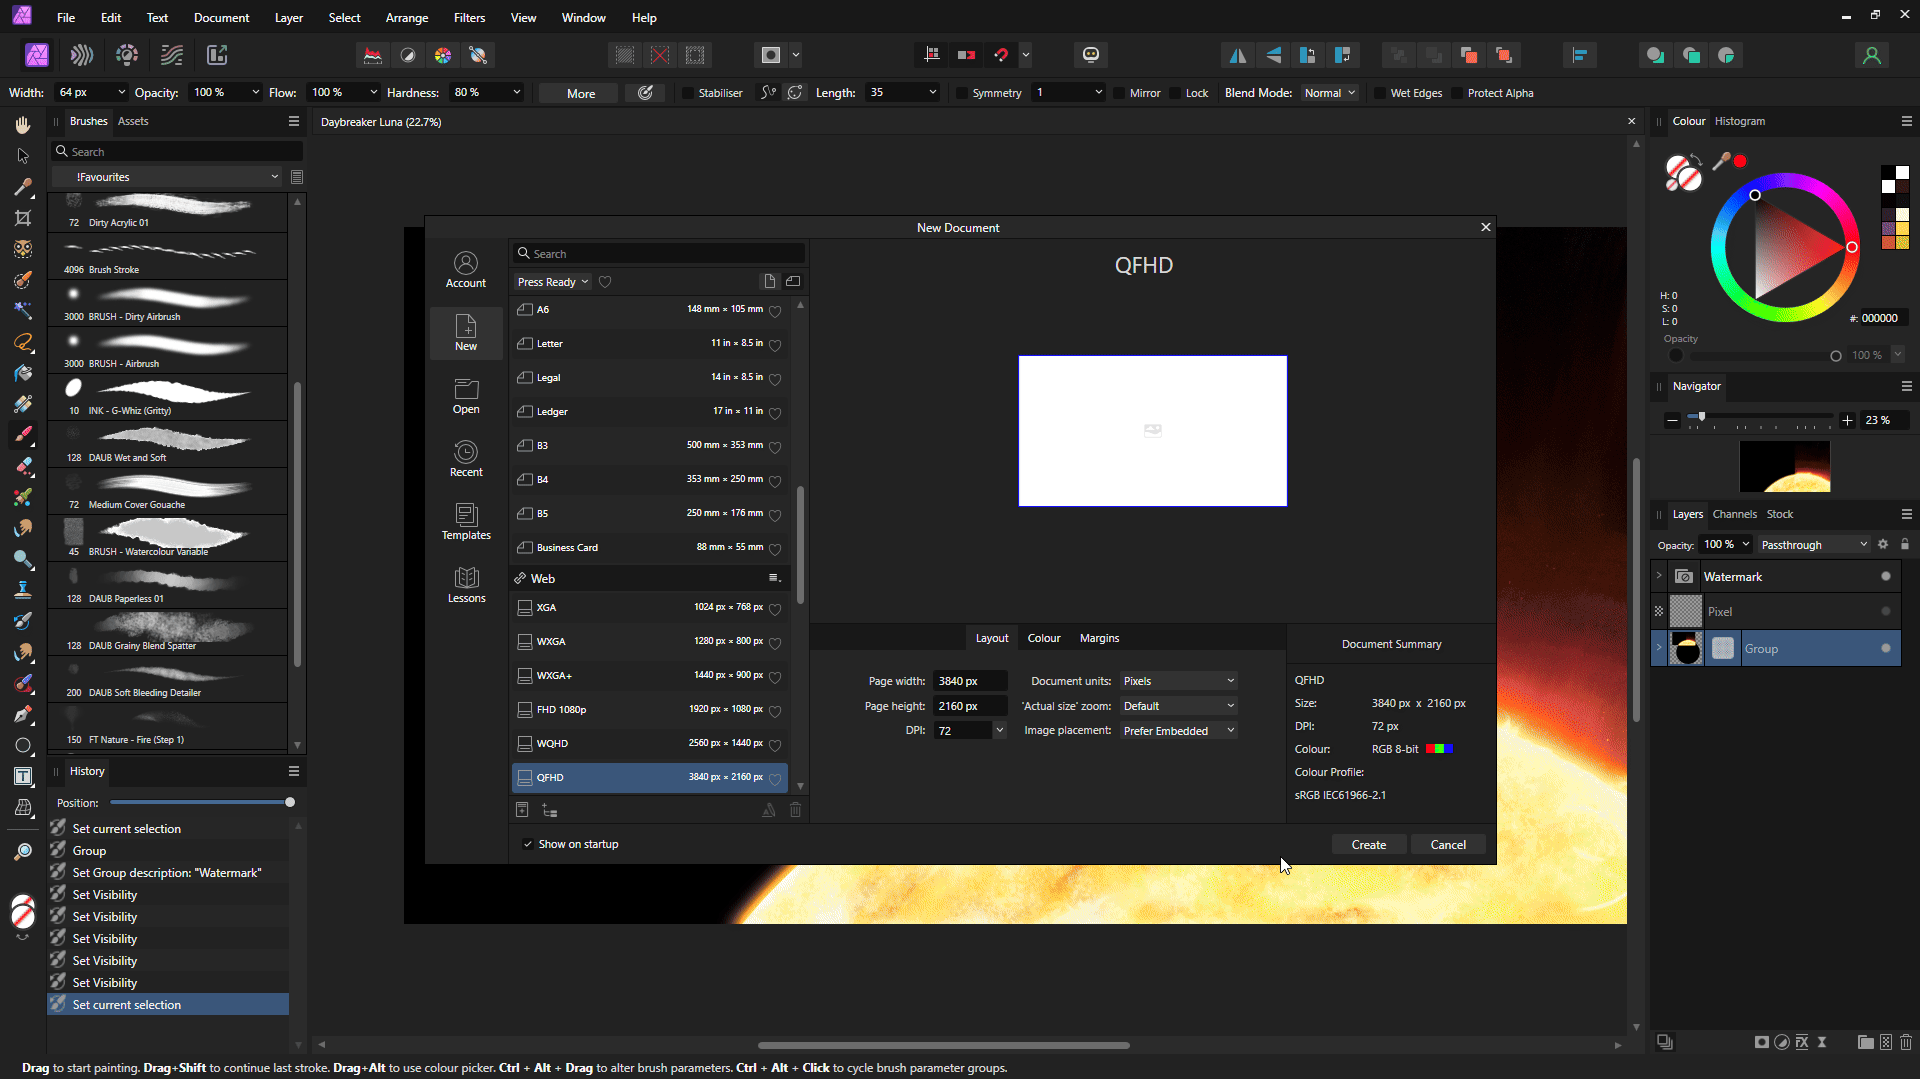This screenshot has height=1079, width=1920.
Task: Open the Lessons section in New Document dialog
Action: click(466, 585)
